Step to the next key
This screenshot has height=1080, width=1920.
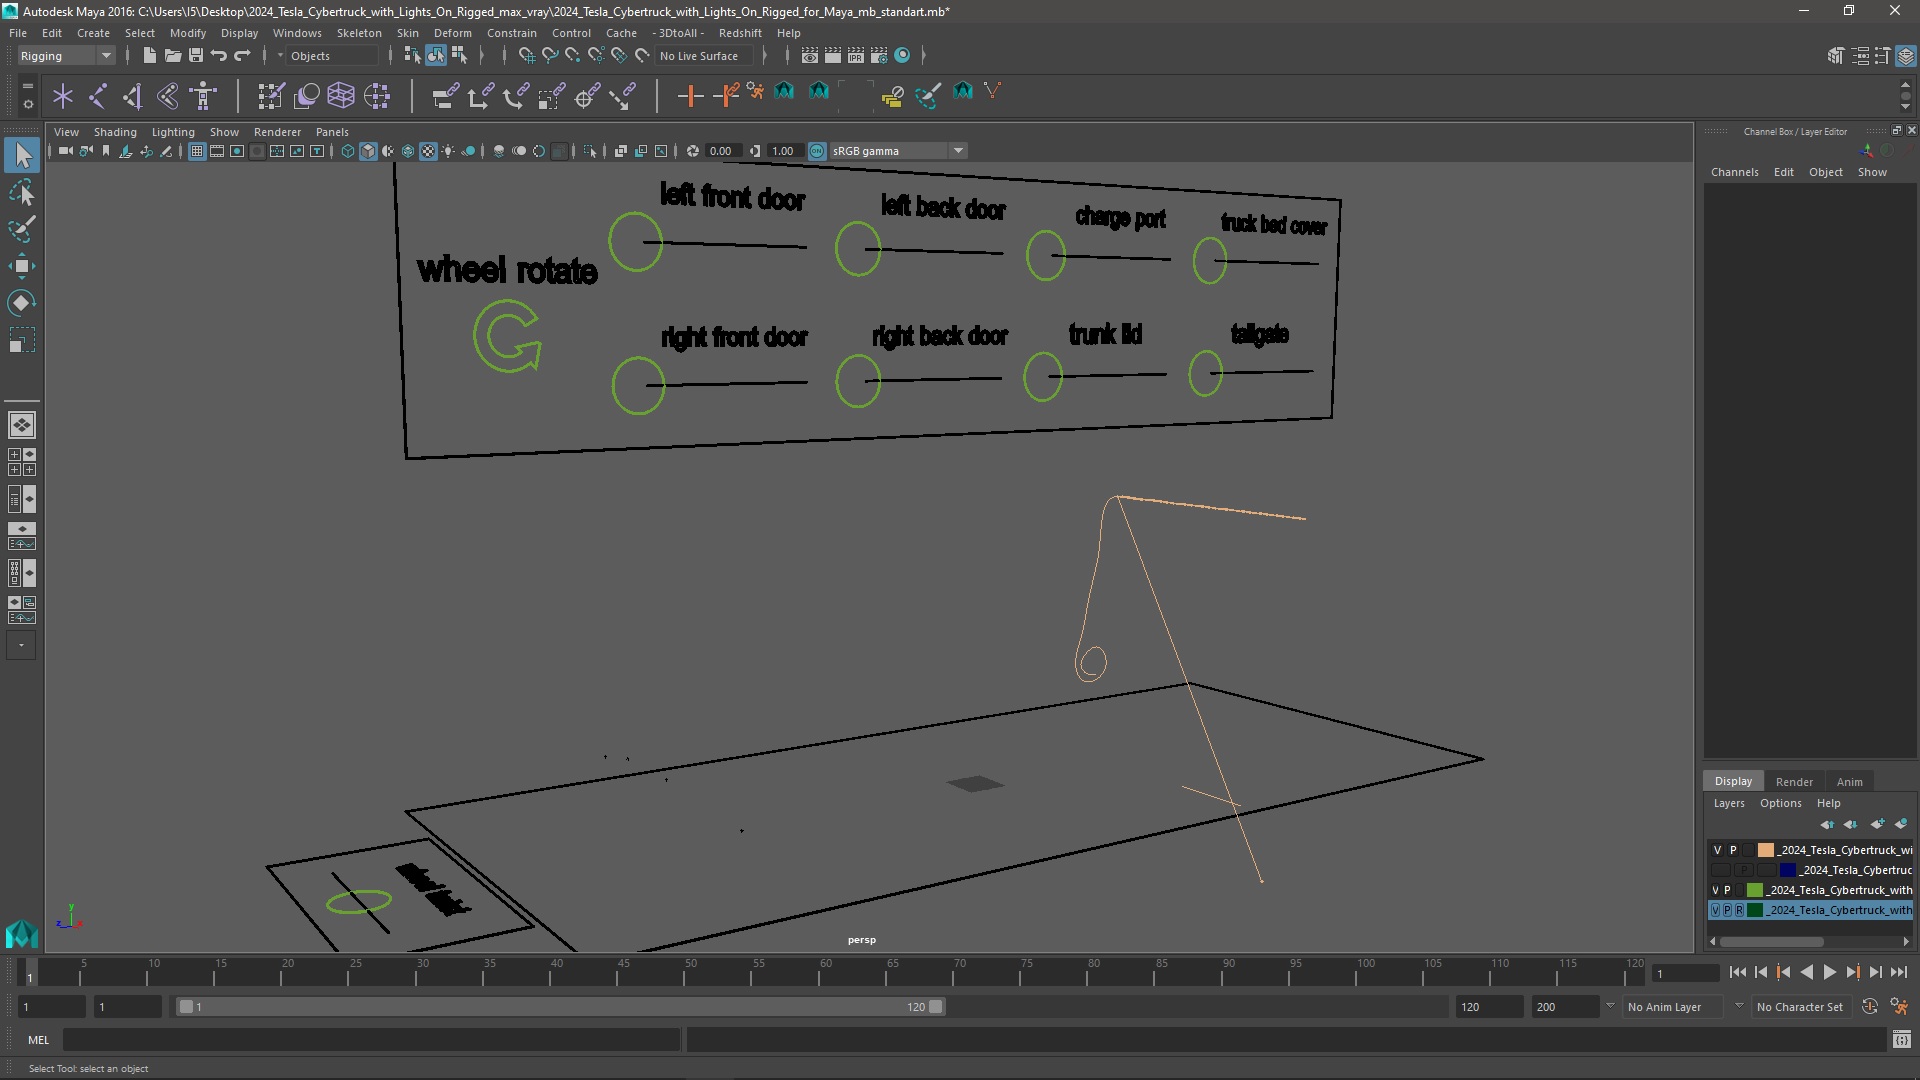[x=1853, y=972]
